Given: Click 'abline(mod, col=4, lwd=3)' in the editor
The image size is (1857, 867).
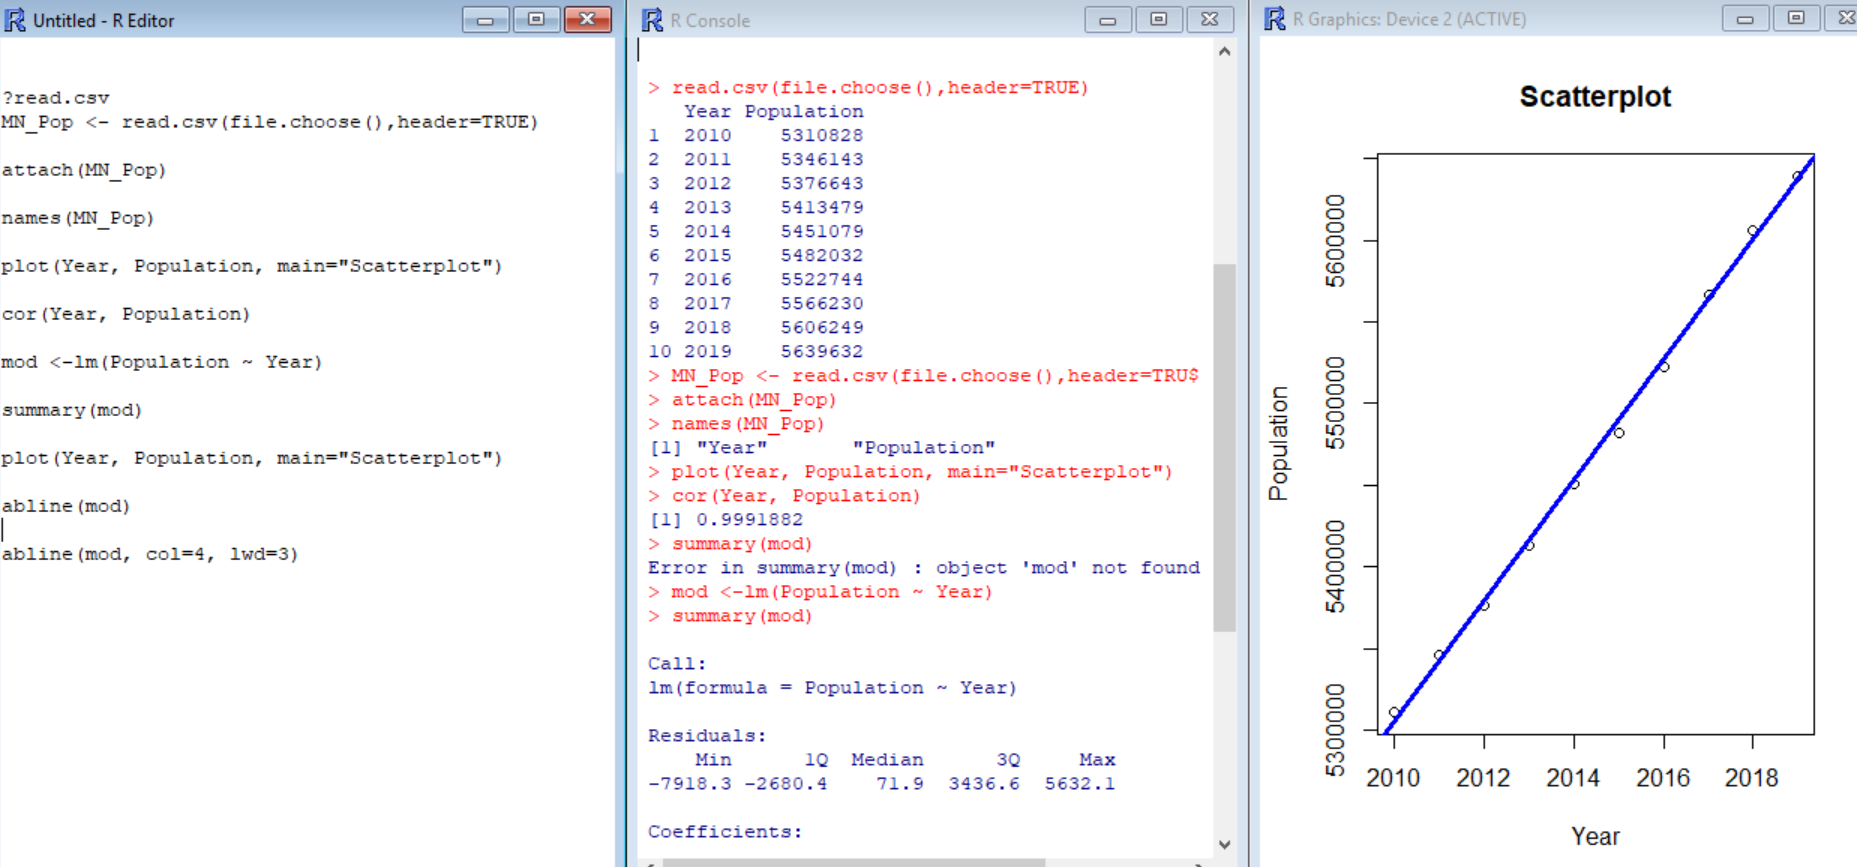Looking at the screenshot, I should (150, 554).
